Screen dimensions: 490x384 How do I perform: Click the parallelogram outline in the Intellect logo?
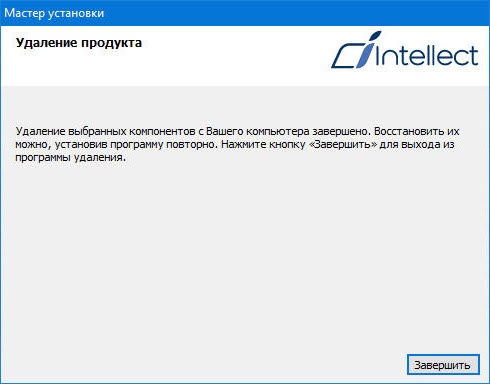coord(346,55)
